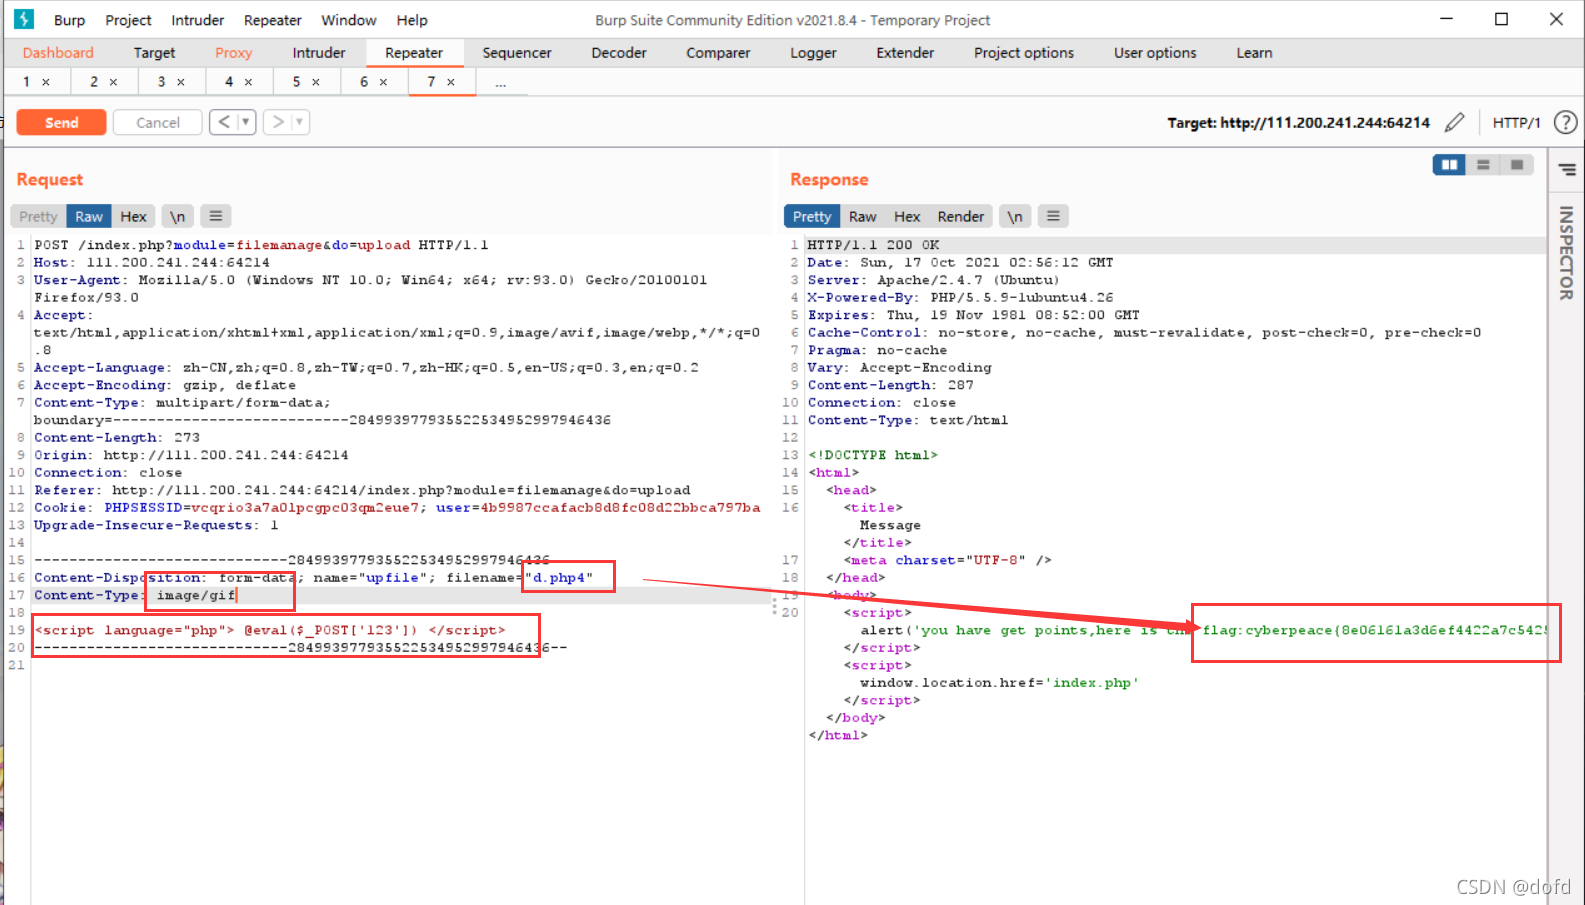The width and height of the screenshot is (1585, 905).
Task: Close Repeater tab 3
Action: pyautogui.click(x=181, y=82)
